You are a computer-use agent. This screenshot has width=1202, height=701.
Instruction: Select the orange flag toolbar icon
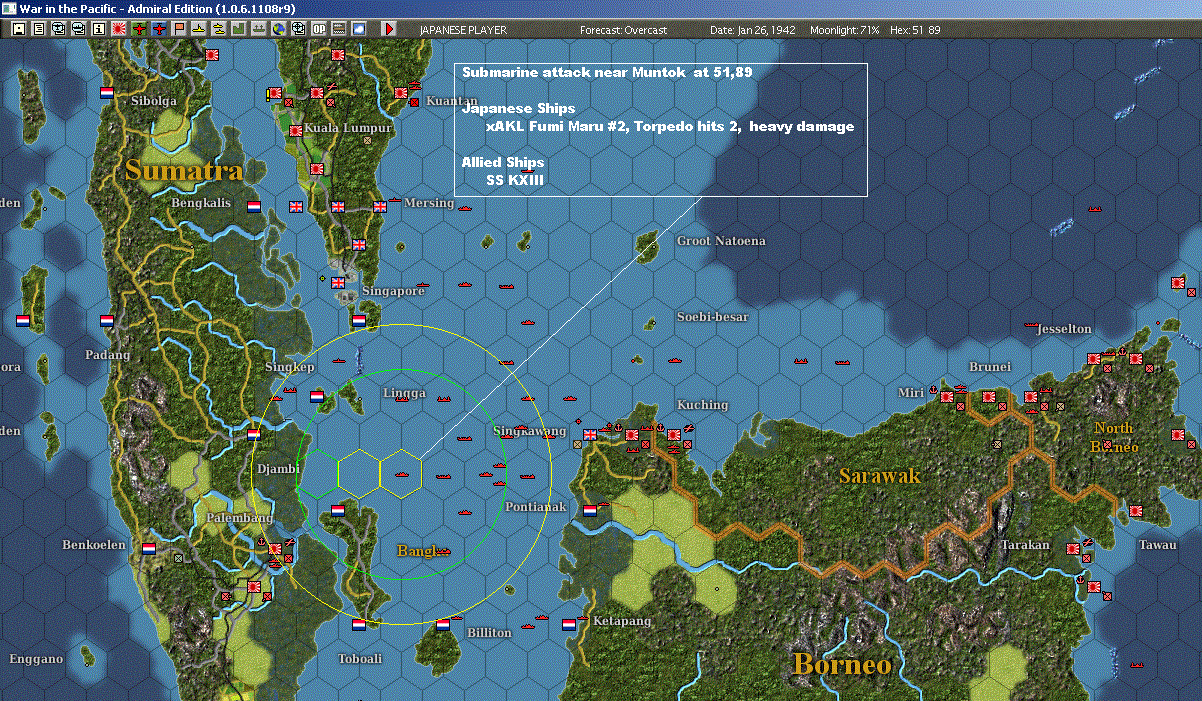pos(180,29)
